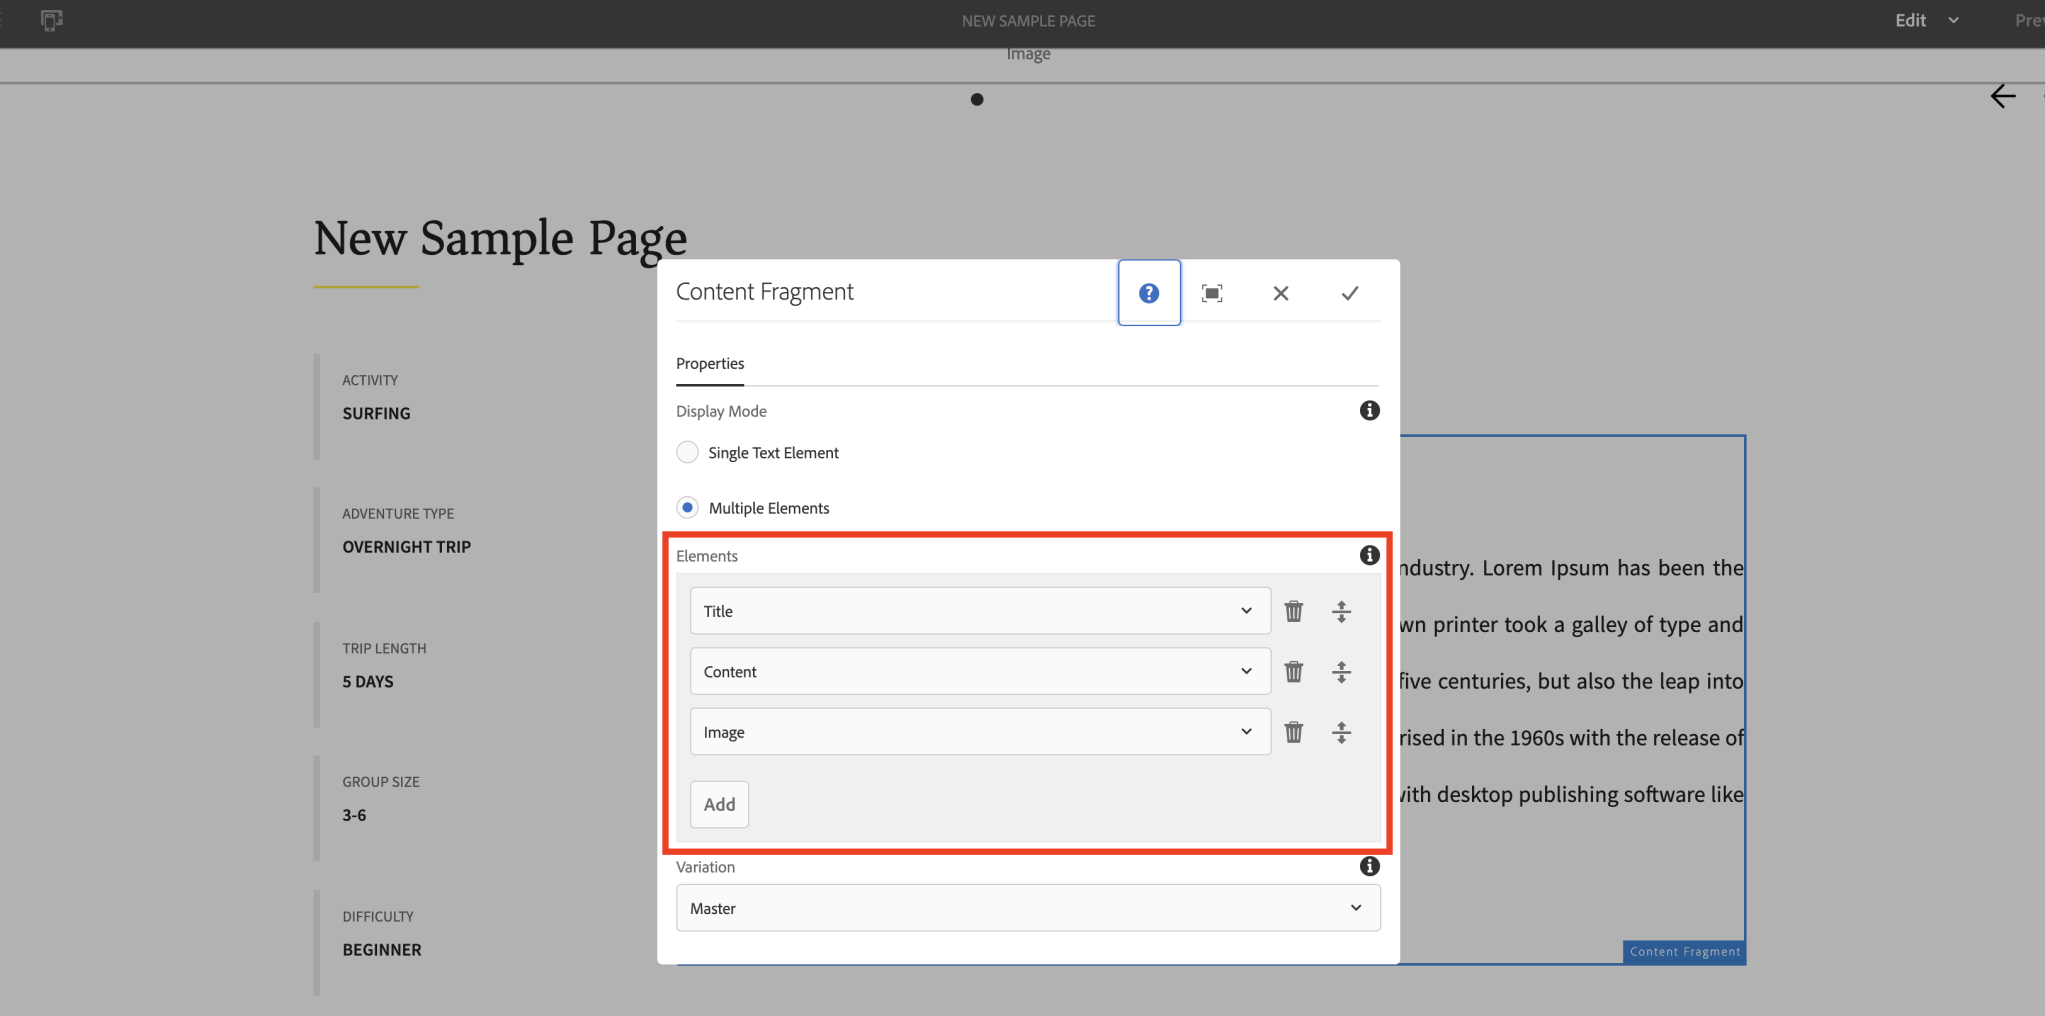Click the back arrow on the right
2045x1016 pixels.
coord(2003,96)
